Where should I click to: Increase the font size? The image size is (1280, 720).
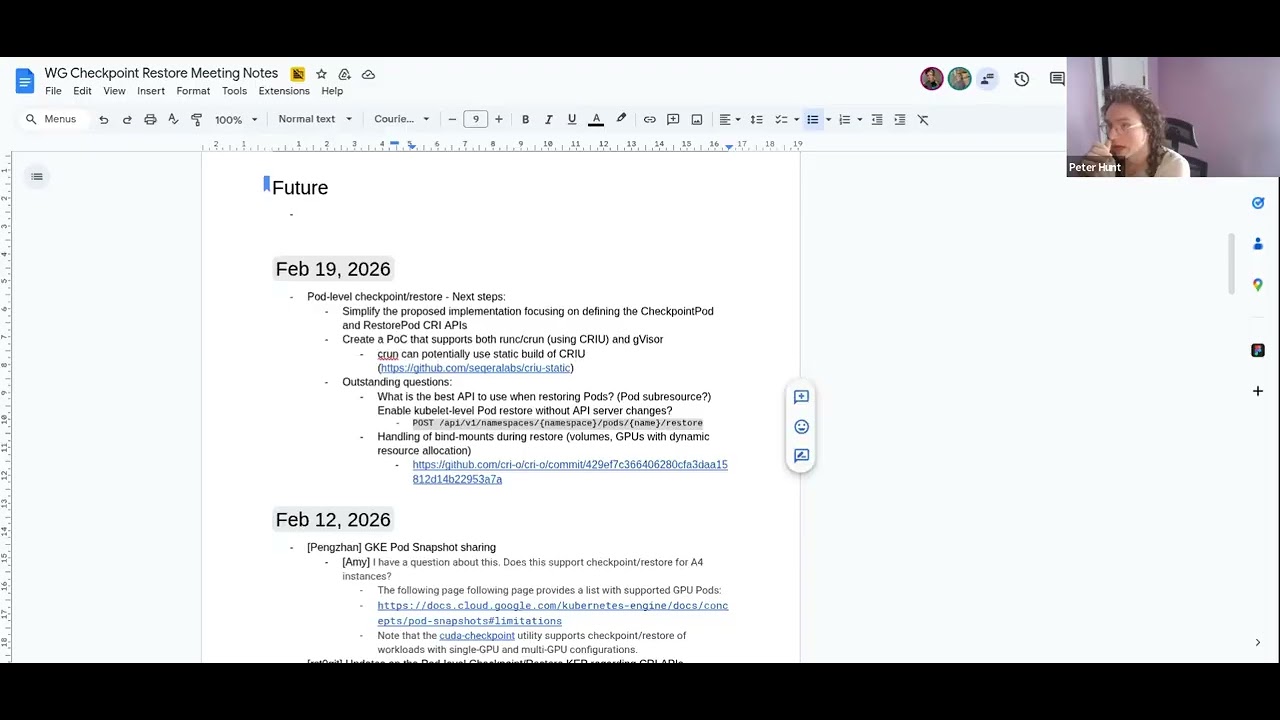499,119
